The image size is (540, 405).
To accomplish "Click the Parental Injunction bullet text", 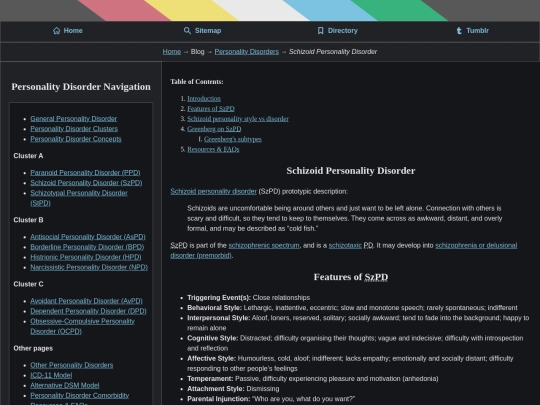I will tap(271, 399).
